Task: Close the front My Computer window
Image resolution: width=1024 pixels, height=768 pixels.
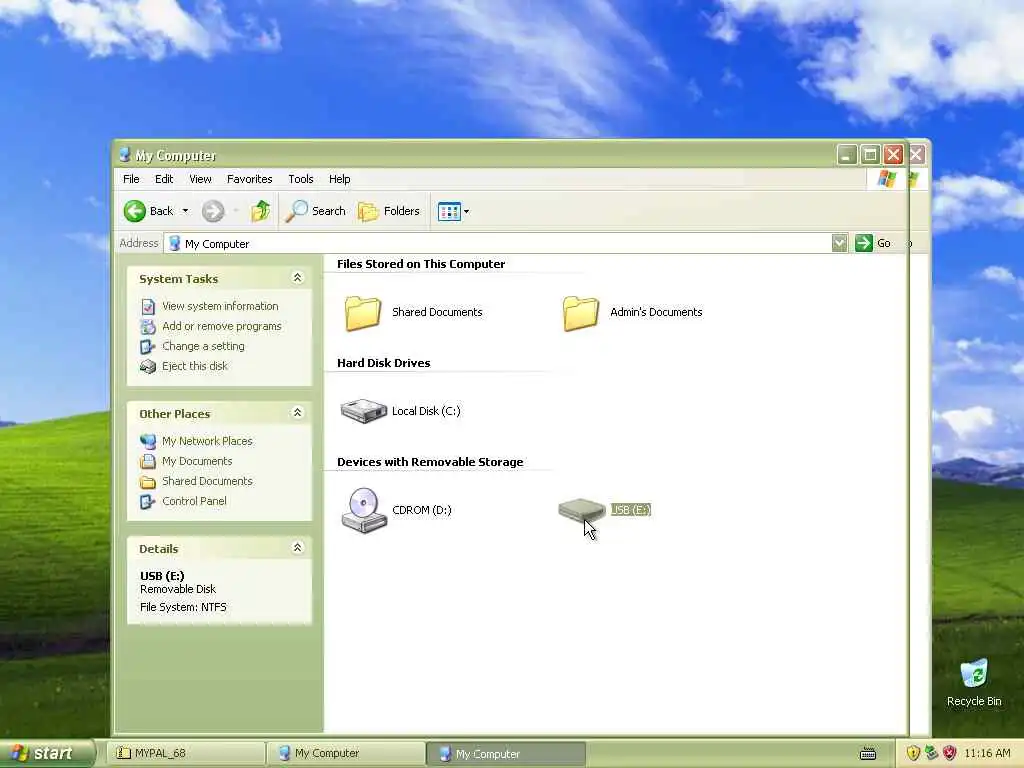Action: 893,155
